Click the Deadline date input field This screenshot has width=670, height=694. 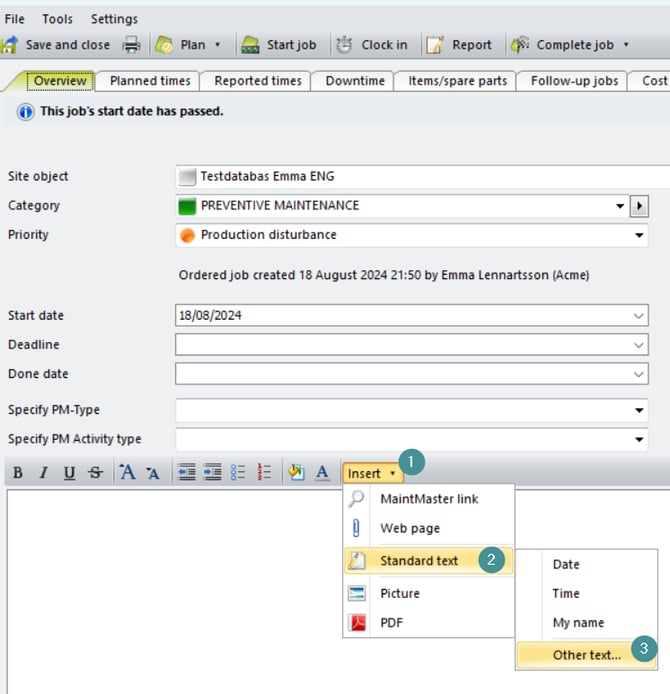click(400, 345)
